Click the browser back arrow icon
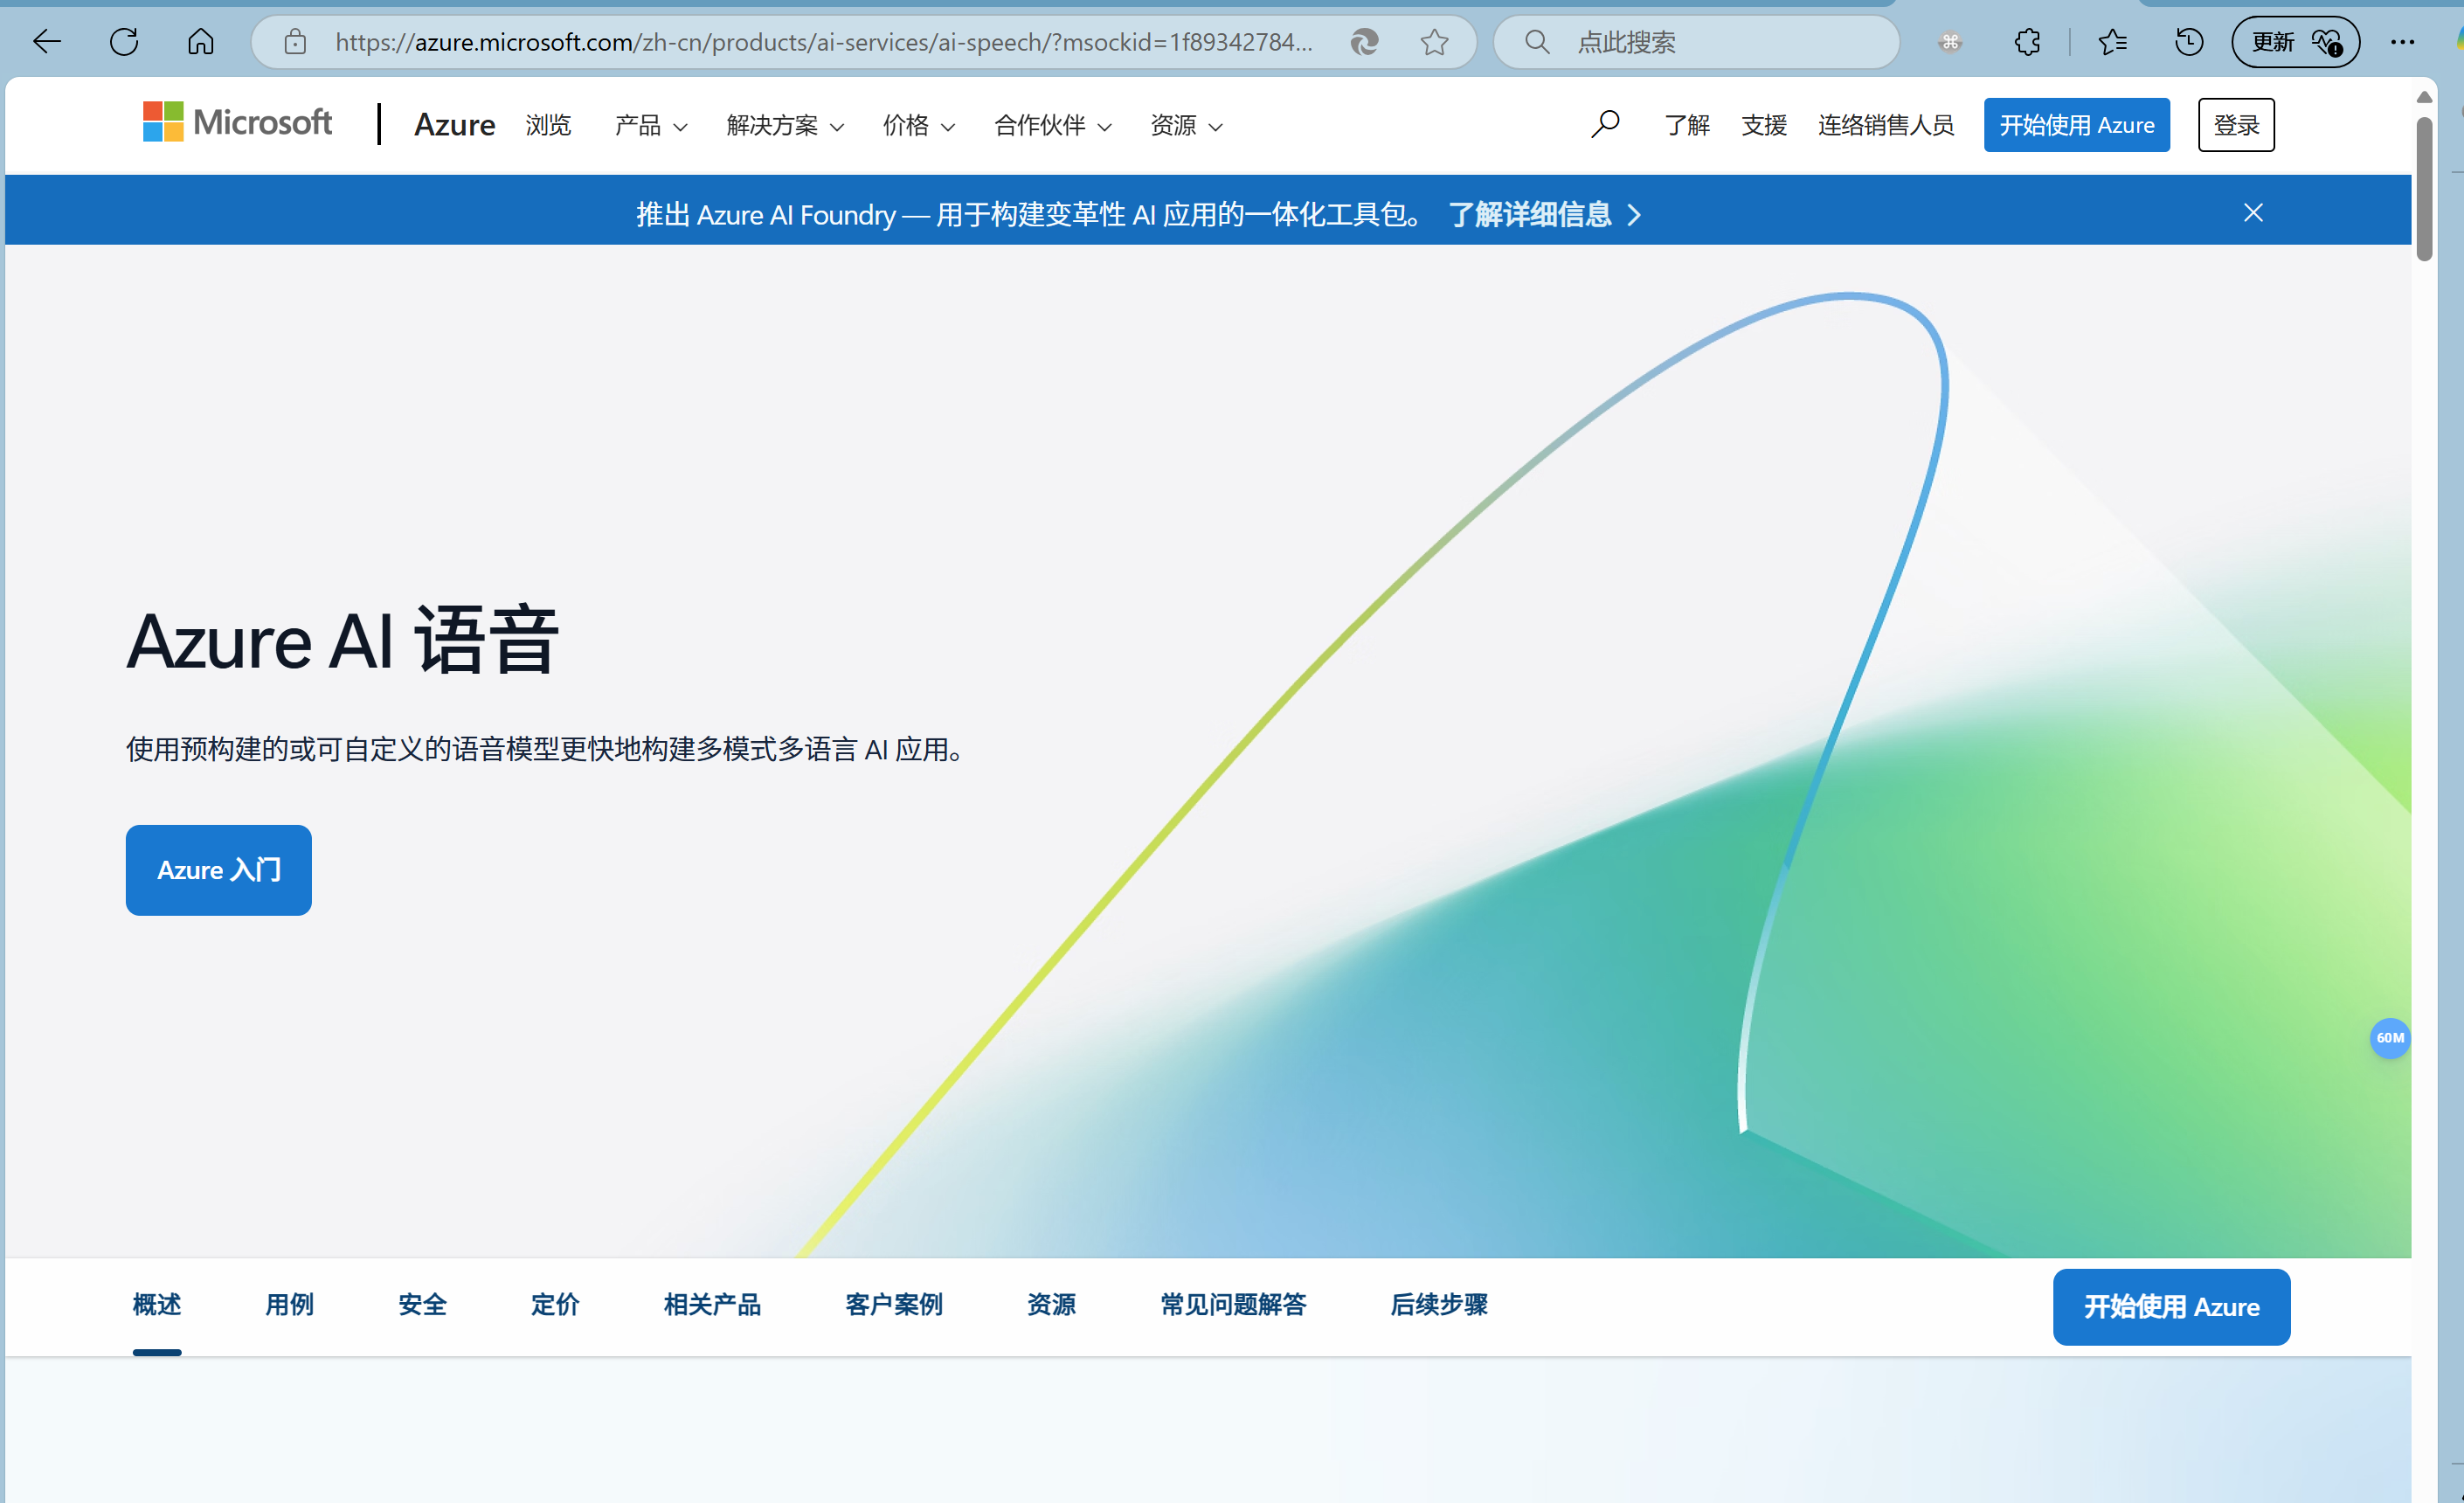This screenshot has width=2464, height=1503. (x=46, y=42)
